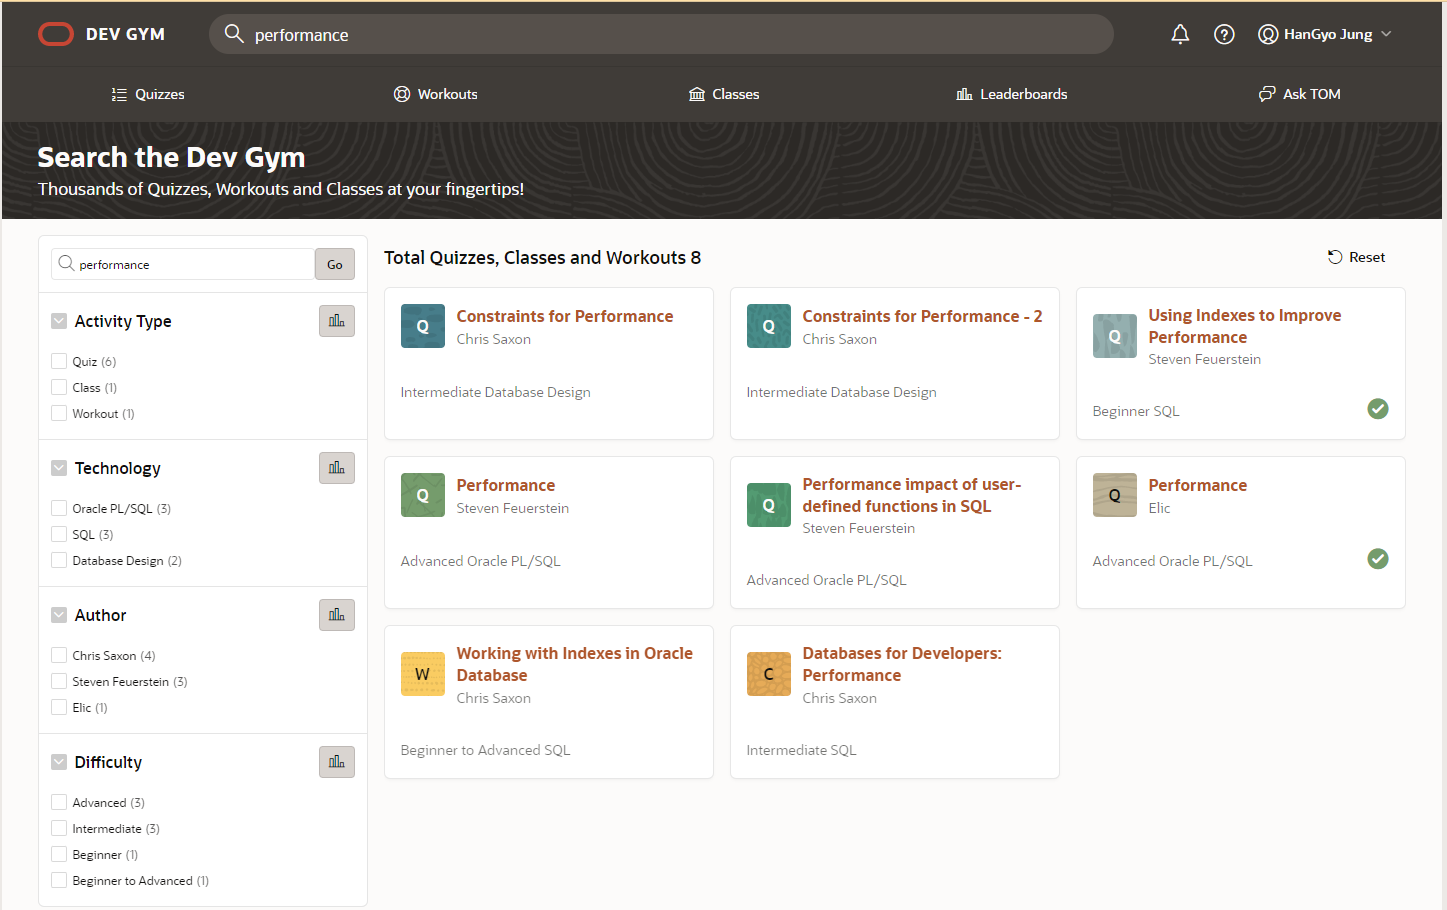Click 'Total Quizzes, Classes and Workouts 8' text

tap(543, 257)
